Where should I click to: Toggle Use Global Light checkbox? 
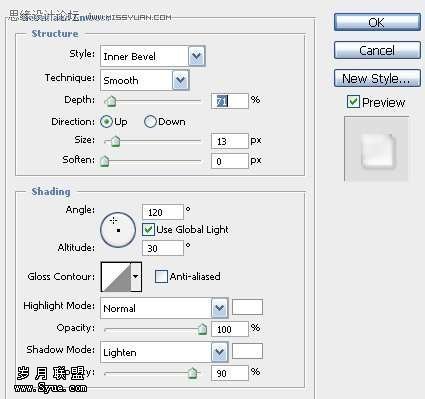point(148,230)
